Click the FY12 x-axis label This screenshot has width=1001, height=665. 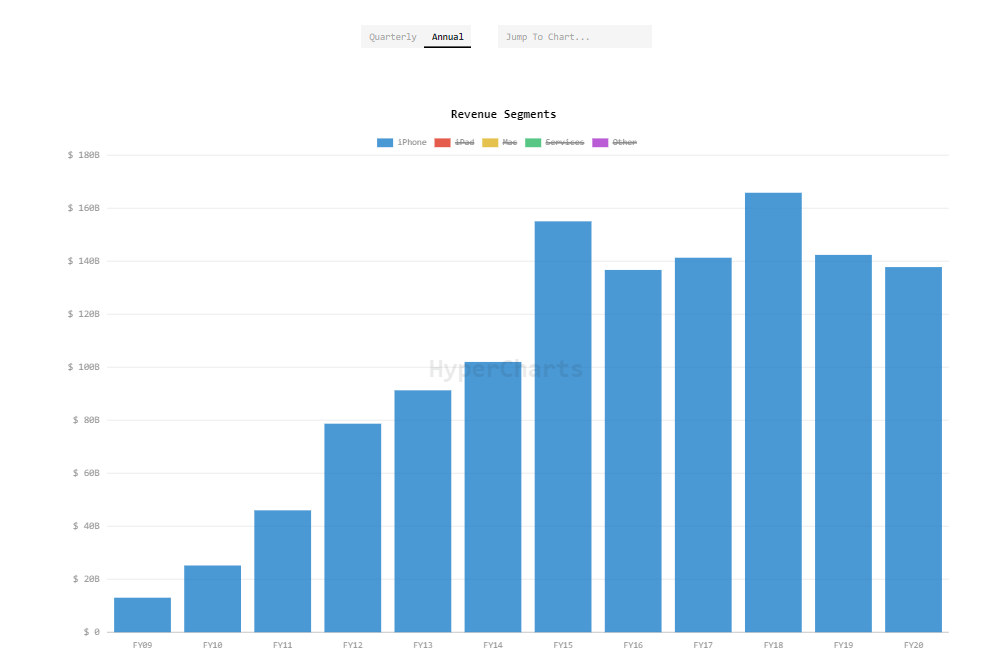point(352,645)
